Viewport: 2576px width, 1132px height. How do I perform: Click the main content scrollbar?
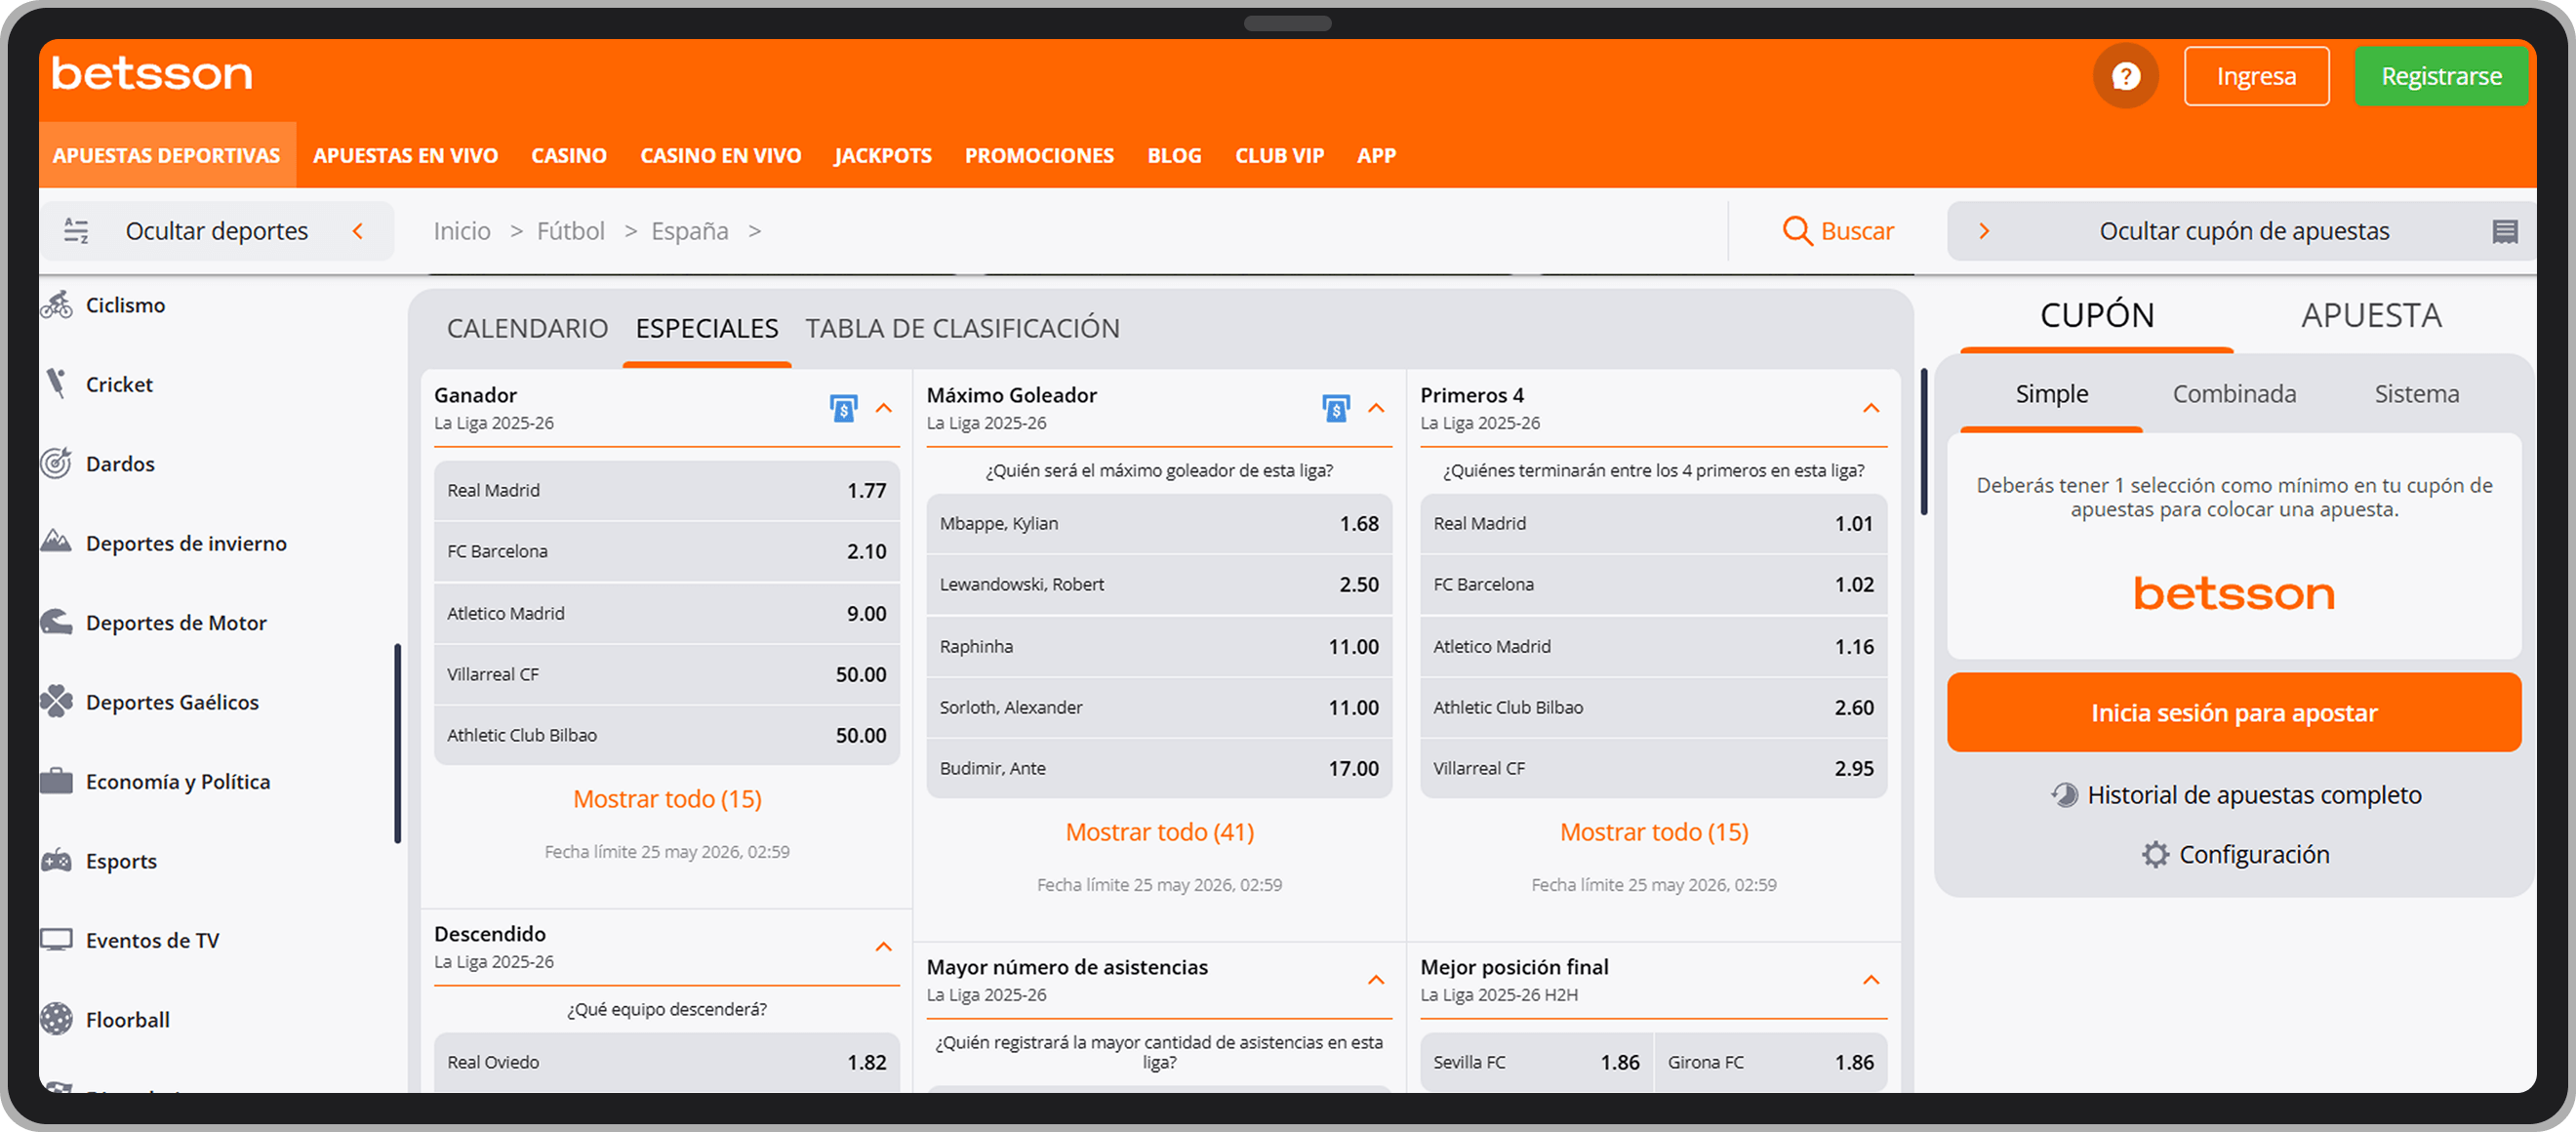click(x=1924, y=442)
